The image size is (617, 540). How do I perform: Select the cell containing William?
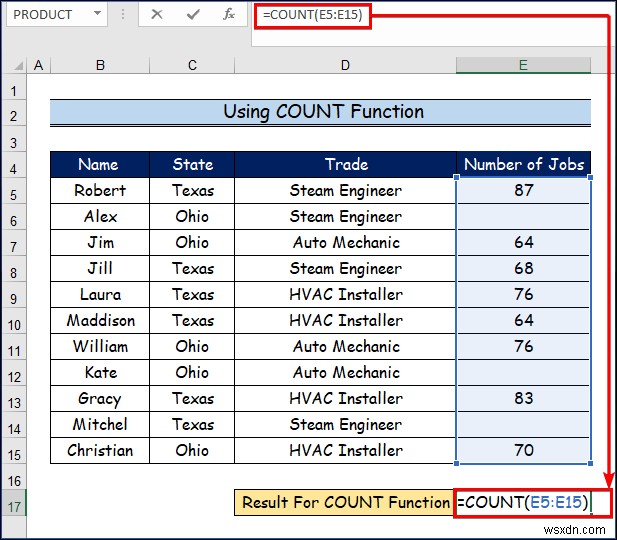click(x=100, y=346)
